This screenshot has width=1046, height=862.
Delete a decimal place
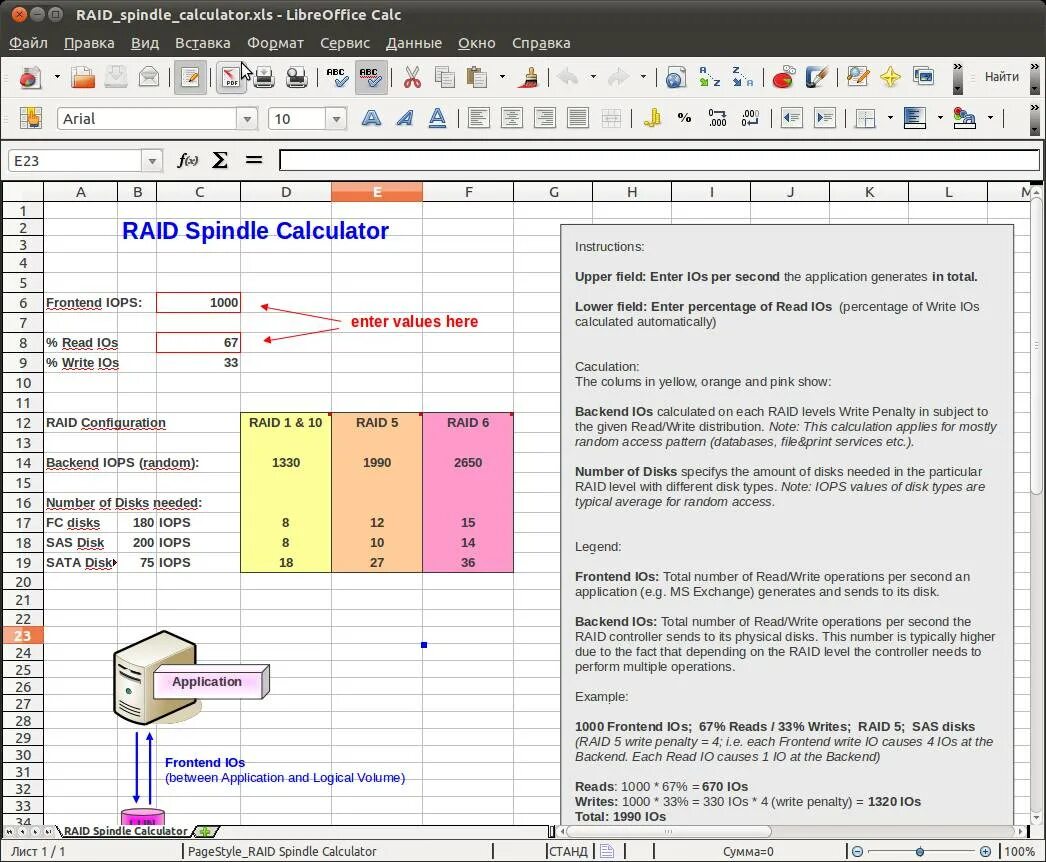pos(750,119)
